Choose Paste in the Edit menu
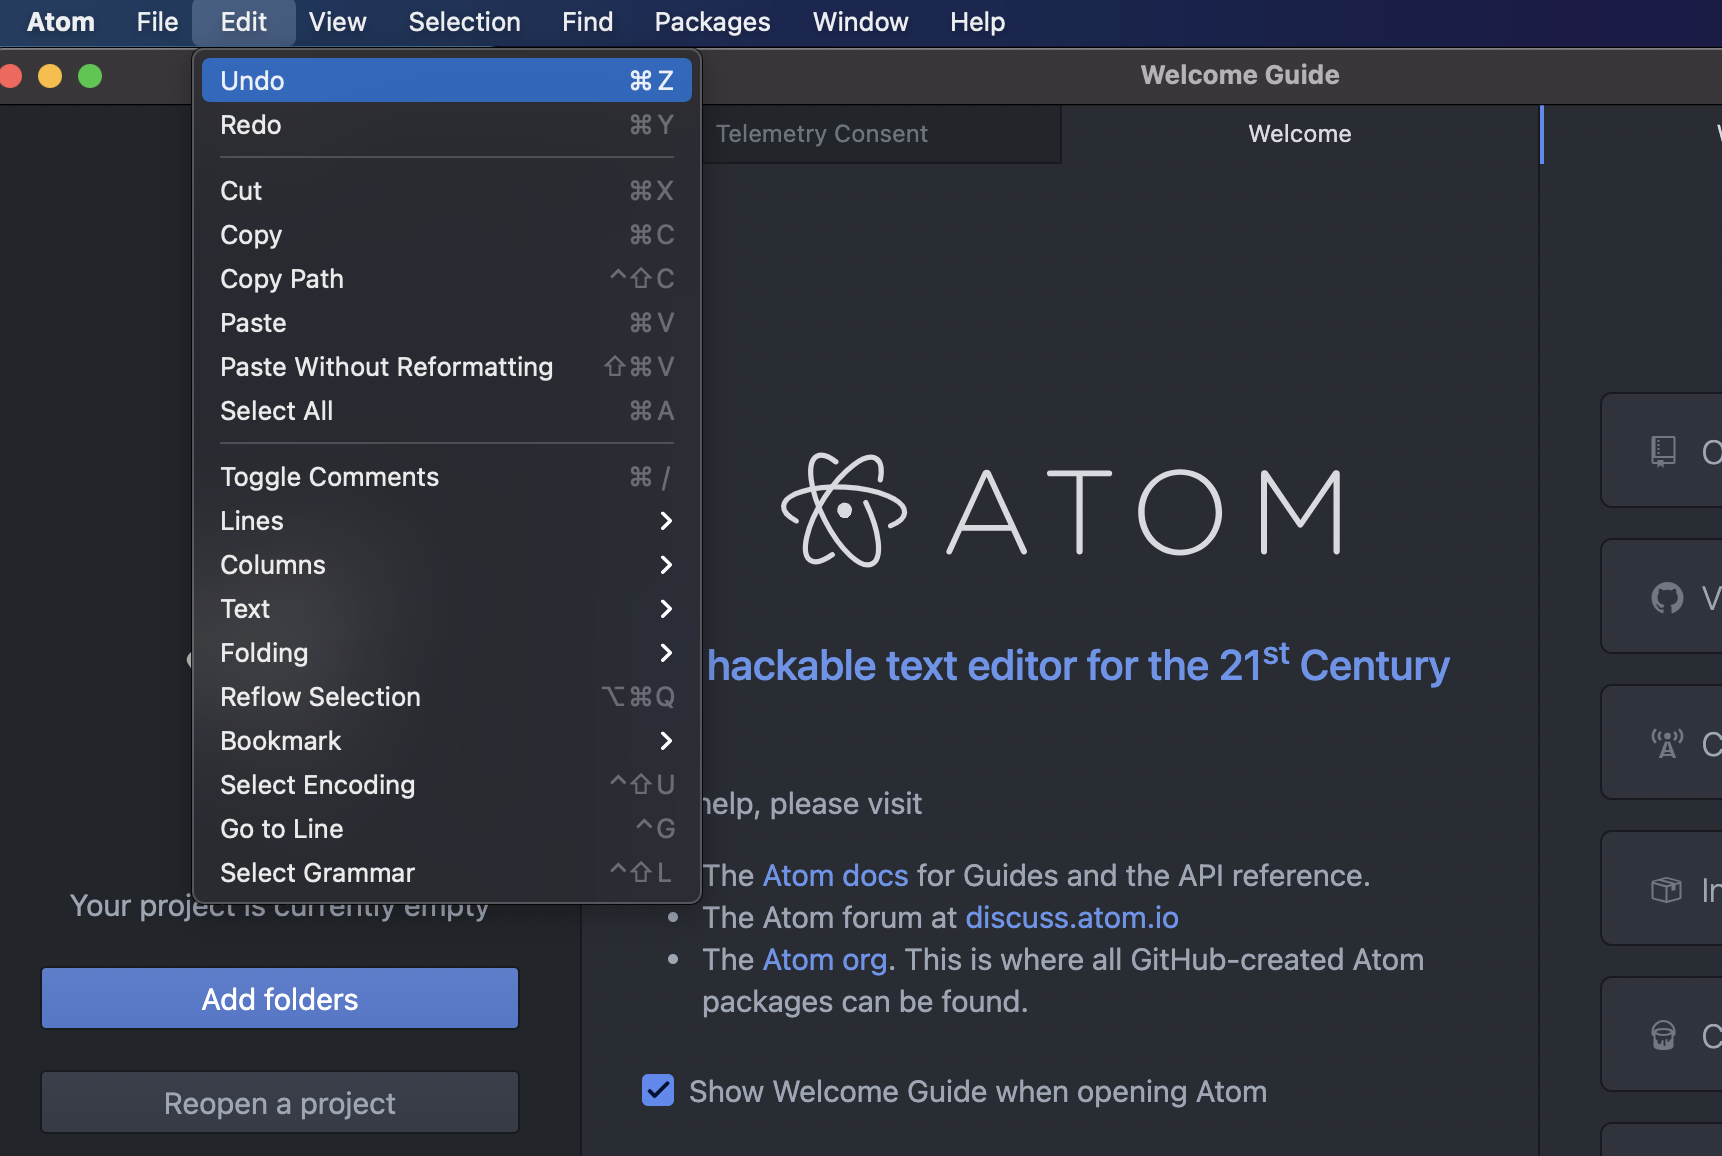This screenshot has width=1722, height=1156. (x=446, y=323)
